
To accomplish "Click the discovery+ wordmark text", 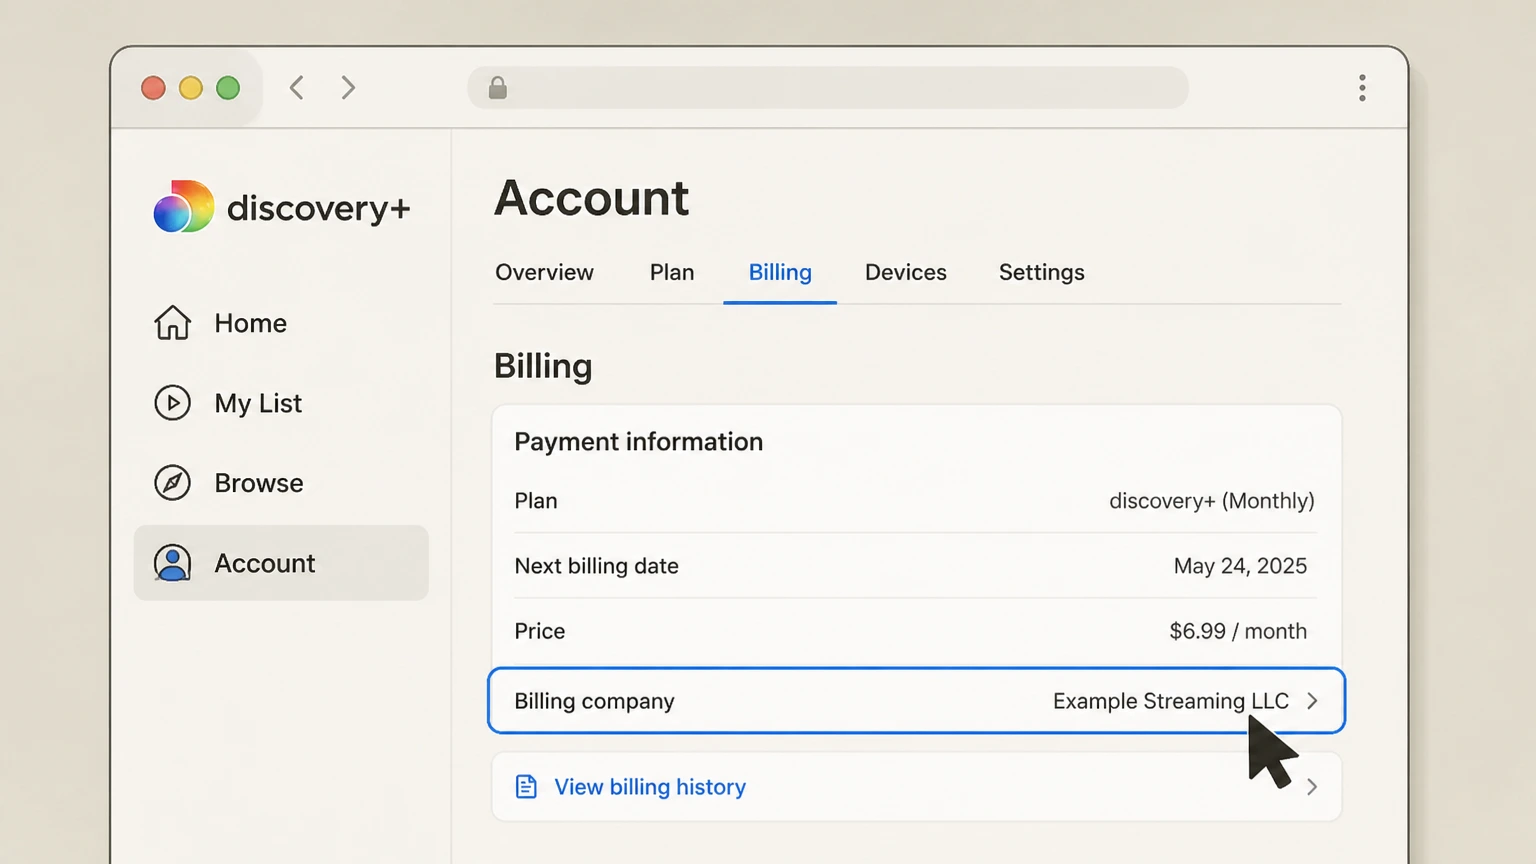I will [319, 208].
